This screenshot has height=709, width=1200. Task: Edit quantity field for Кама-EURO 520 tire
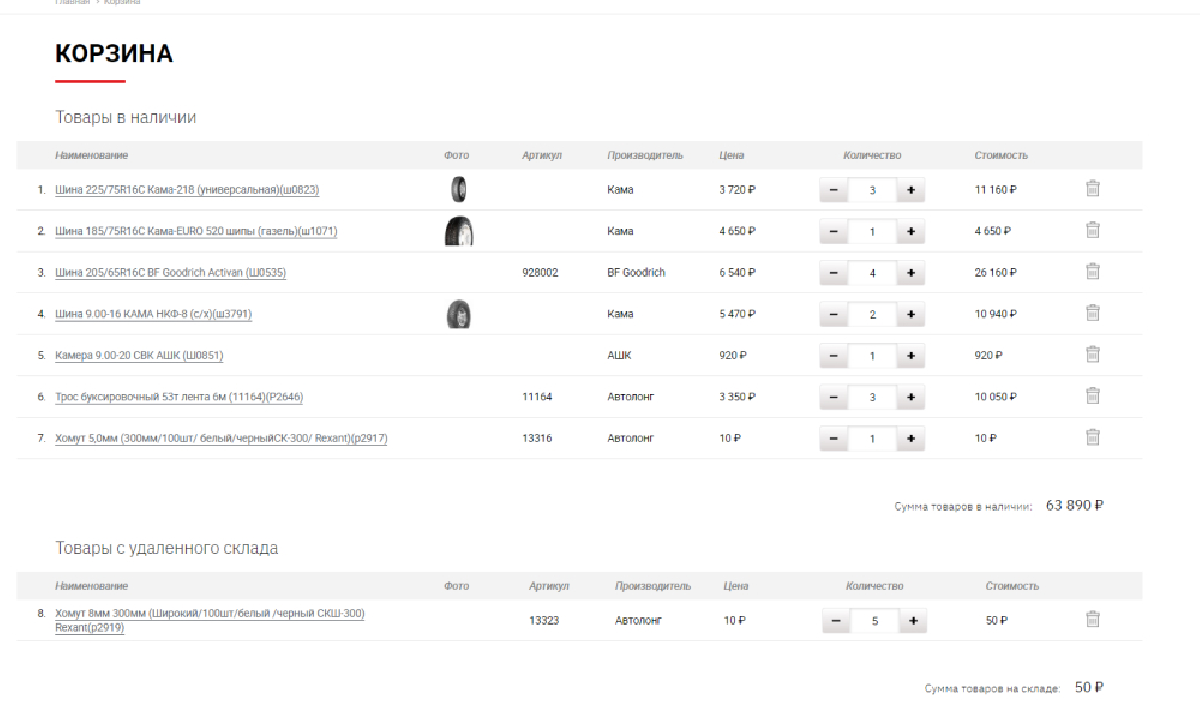click(872, 231)
